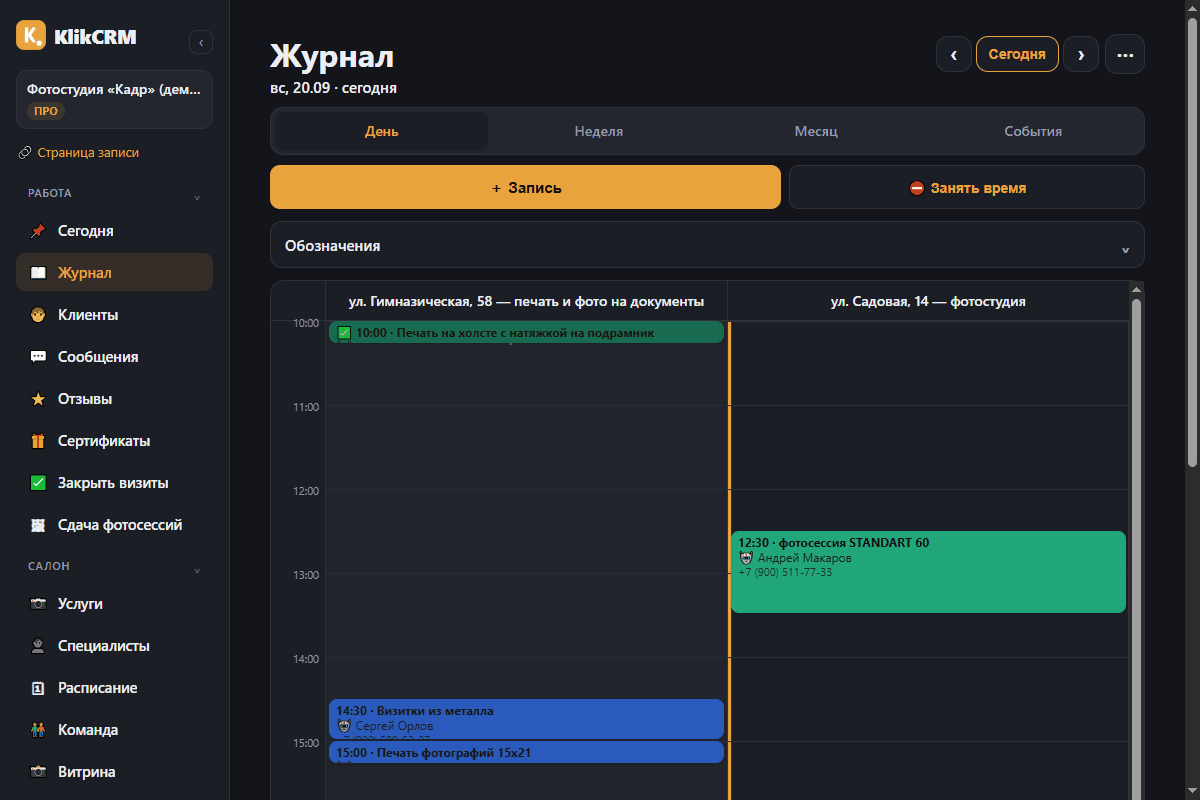Click the + Запись button
This screenshot has height=800, width=1200.
coord(525,187)
